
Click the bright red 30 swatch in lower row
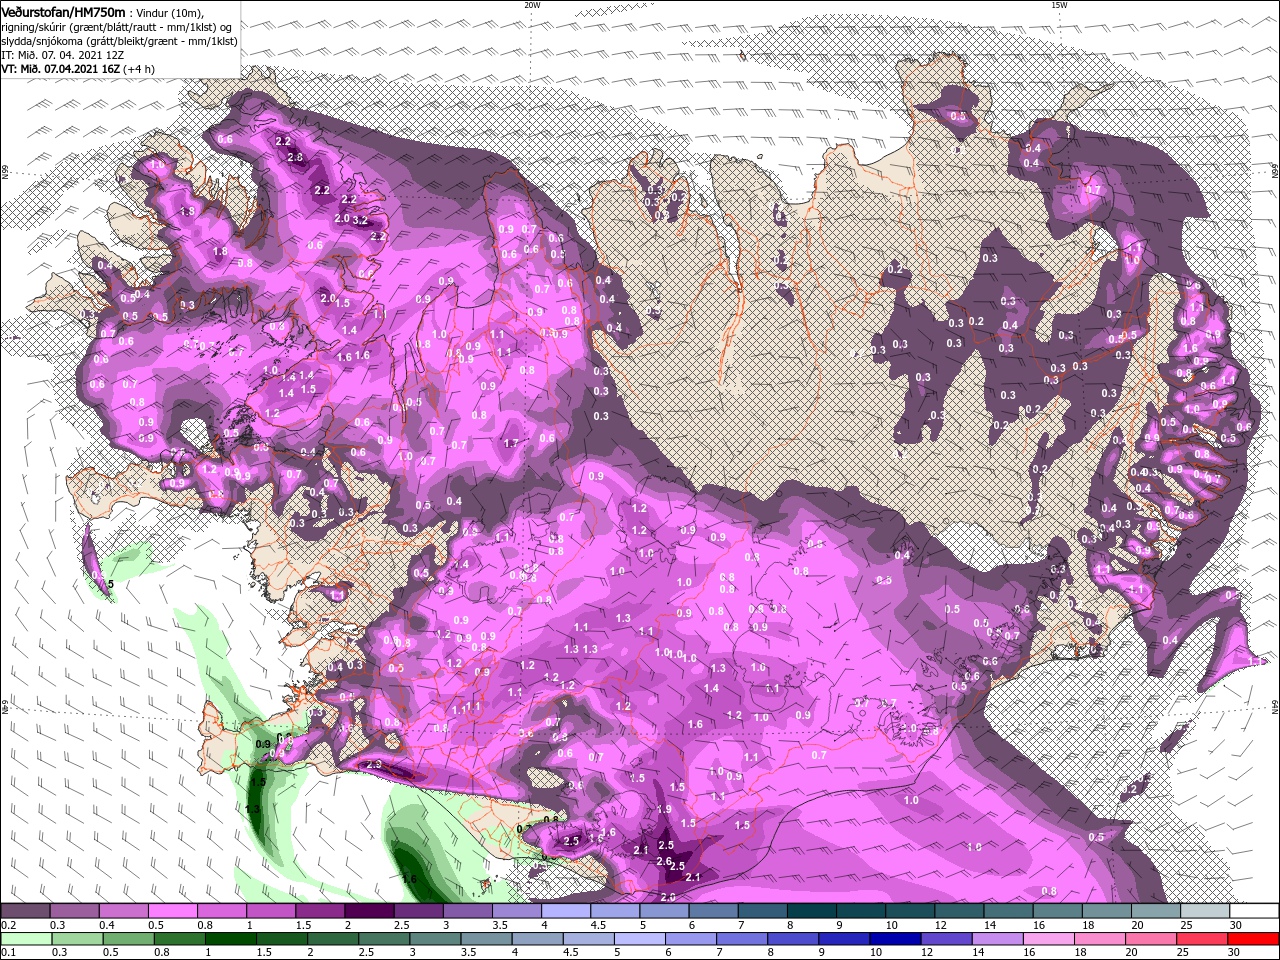(x=1253, y=939)
